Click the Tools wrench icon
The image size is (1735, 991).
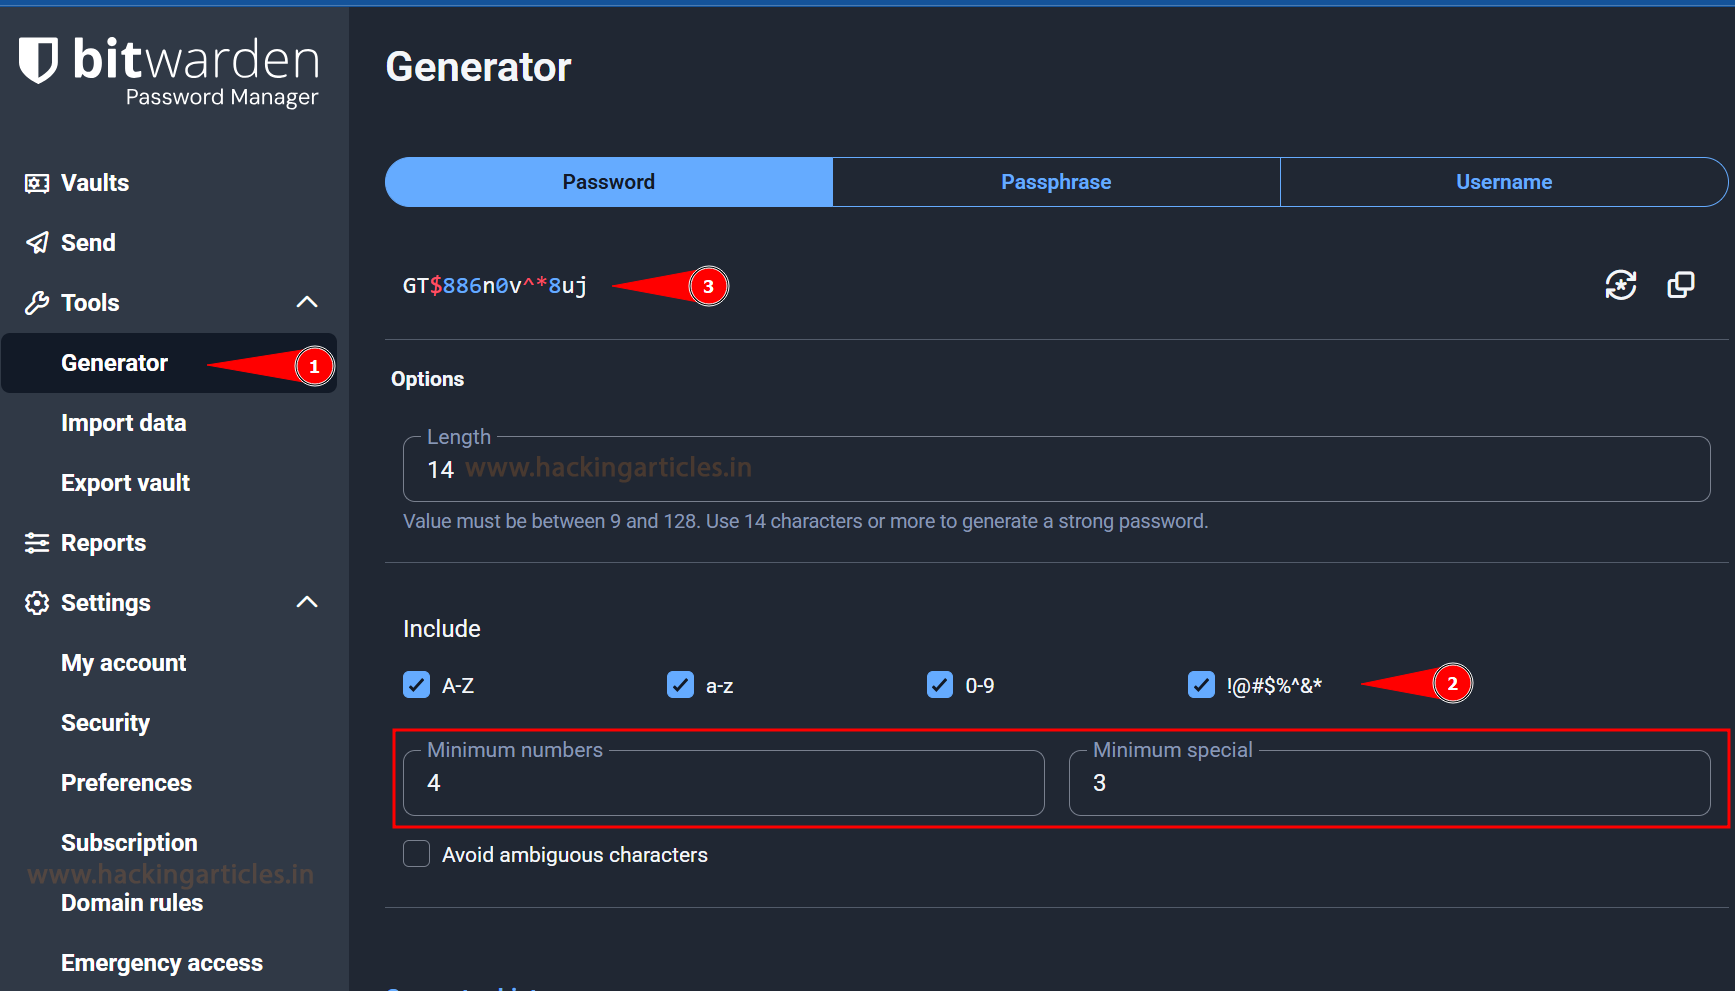point(37,303)
